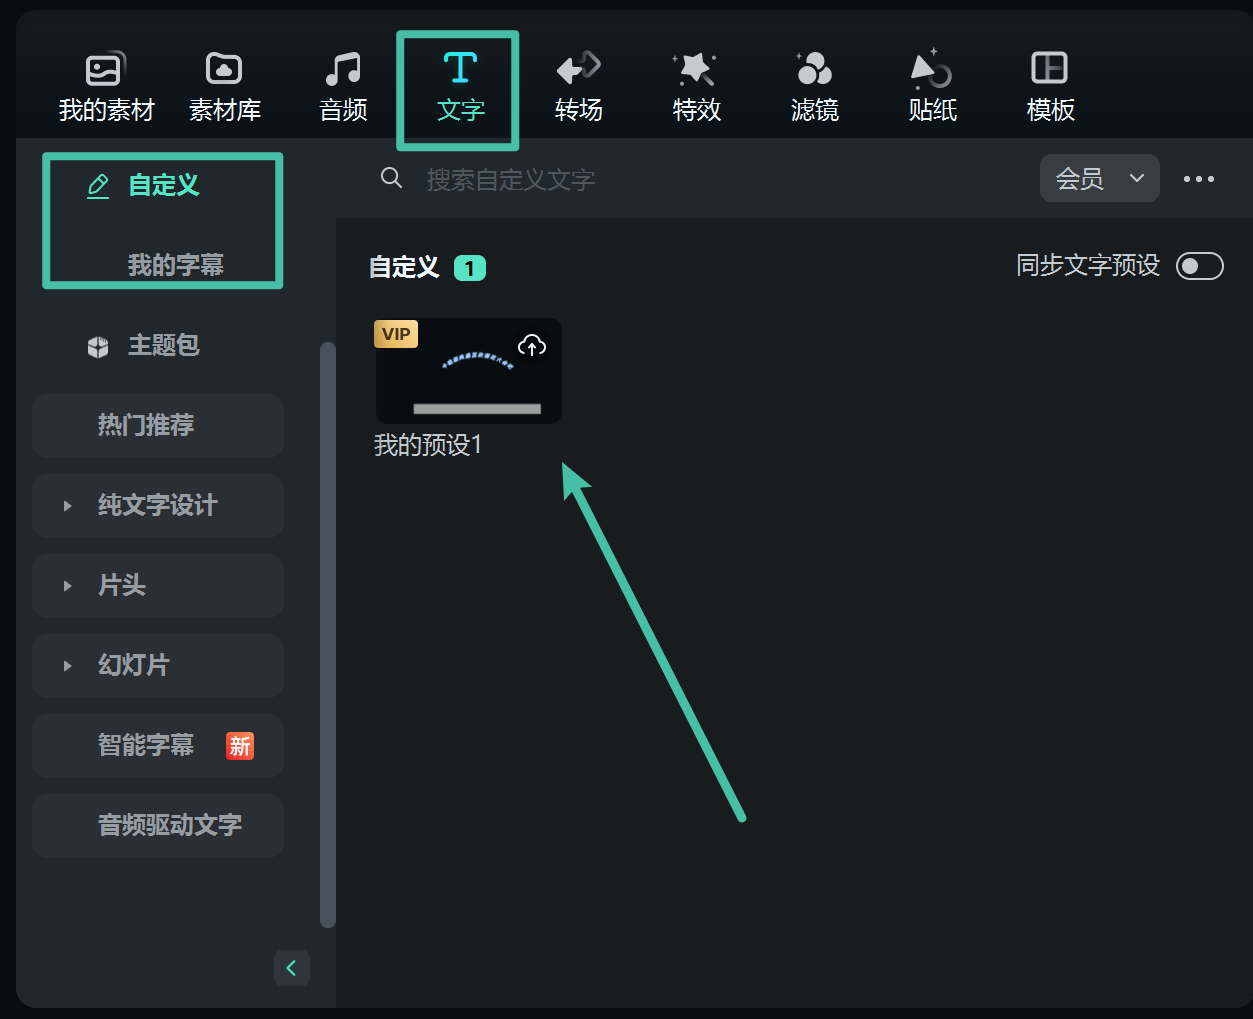Click the cloud upload icon on 我的预设1

point(531,345)
